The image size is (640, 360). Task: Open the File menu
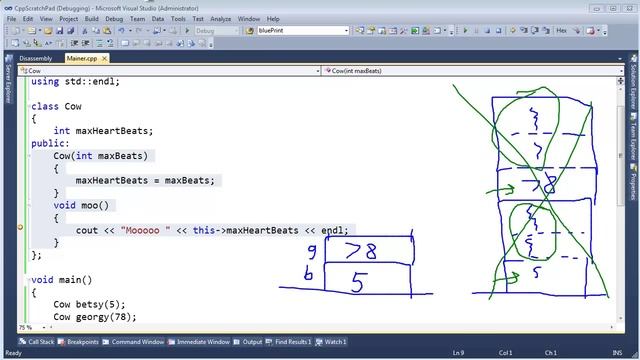11,19
